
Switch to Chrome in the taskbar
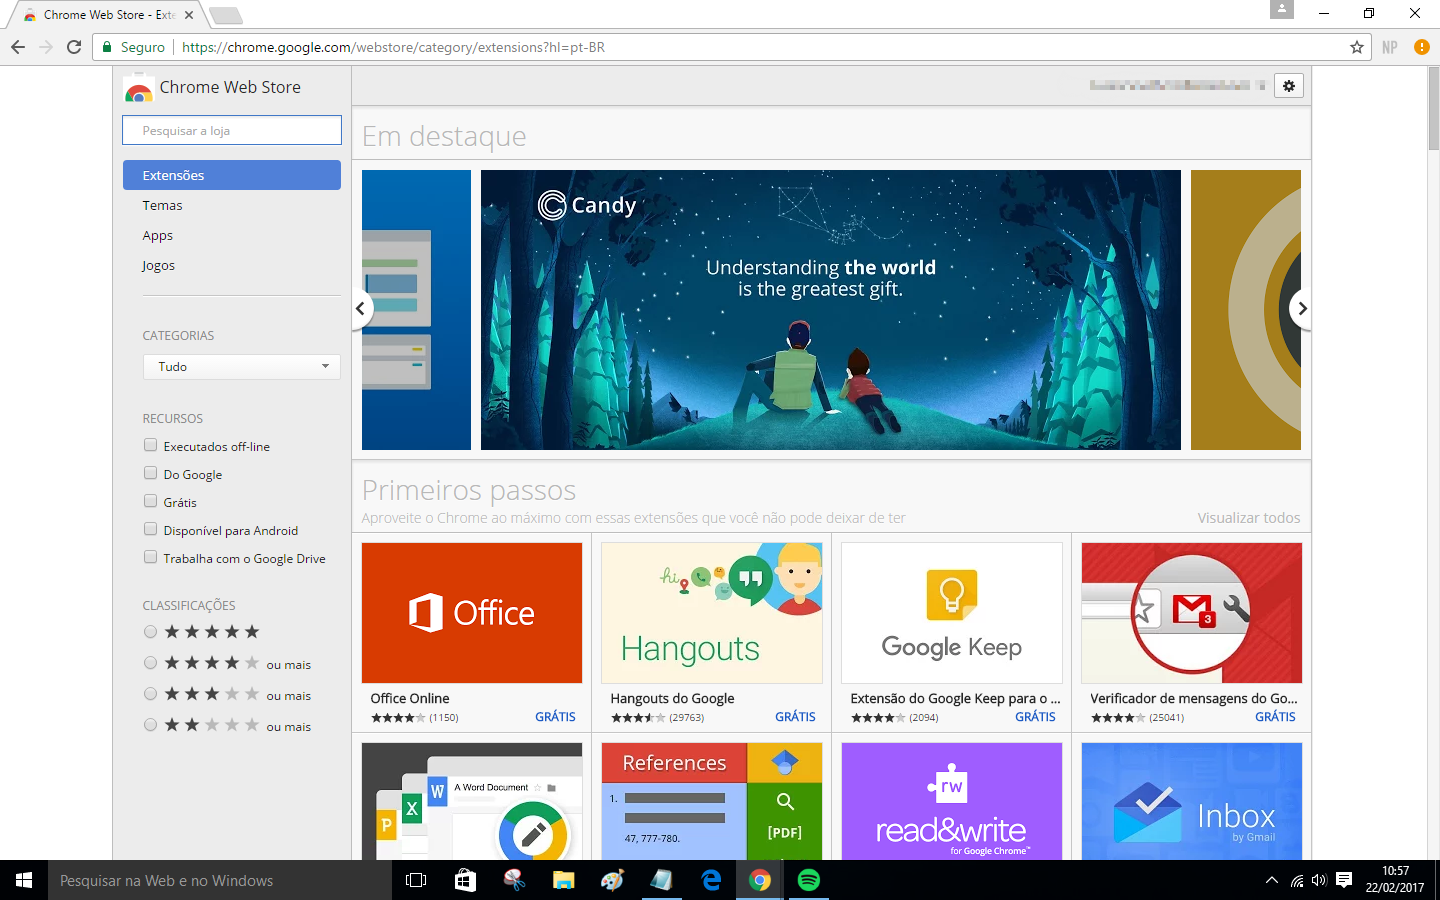click(x=760, y=880)
